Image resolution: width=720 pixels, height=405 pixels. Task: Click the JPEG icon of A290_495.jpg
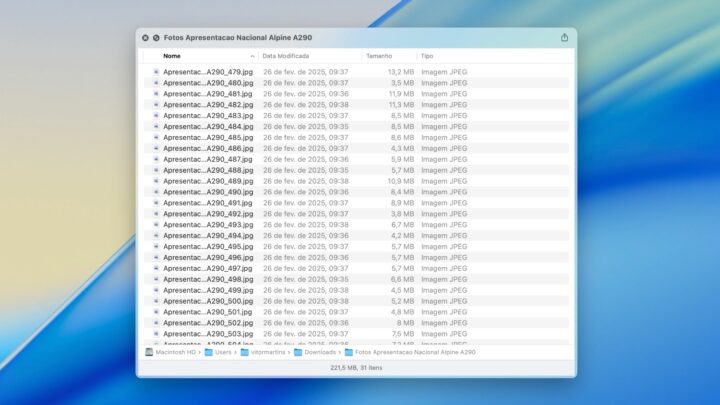(x=156, y=247)
